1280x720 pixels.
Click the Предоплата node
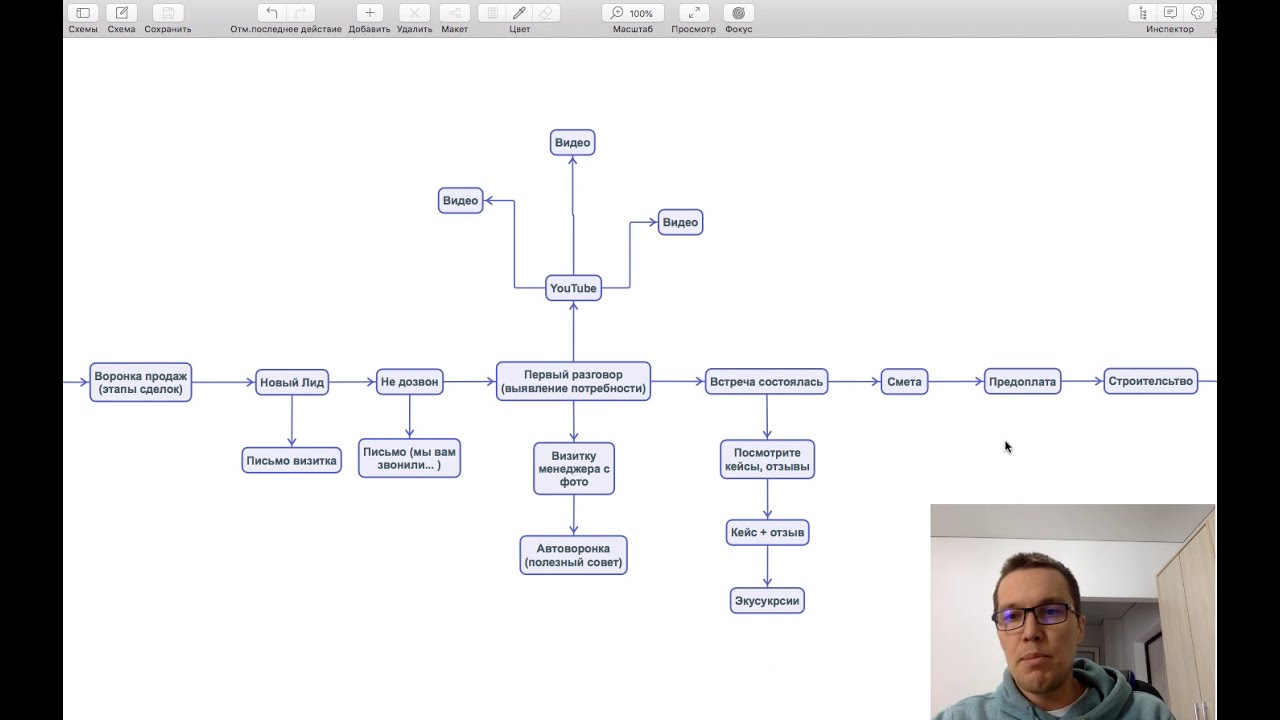click(1022, 381)
